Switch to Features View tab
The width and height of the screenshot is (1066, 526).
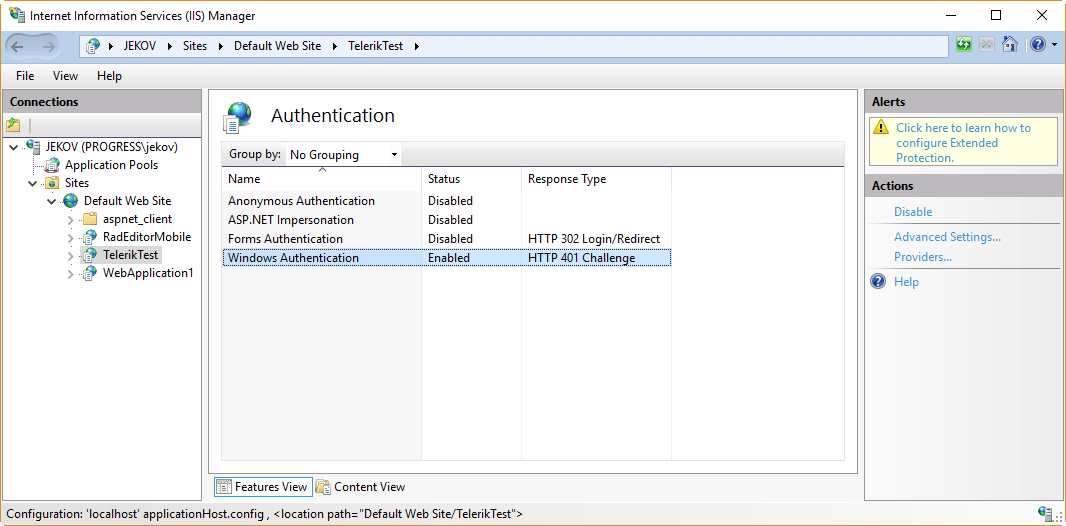coord(263,487)
